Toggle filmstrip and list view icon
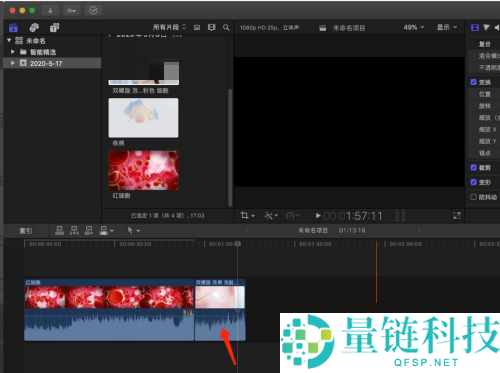The height and width of the screenshot is (373, 500). click(x=197, y=27)
